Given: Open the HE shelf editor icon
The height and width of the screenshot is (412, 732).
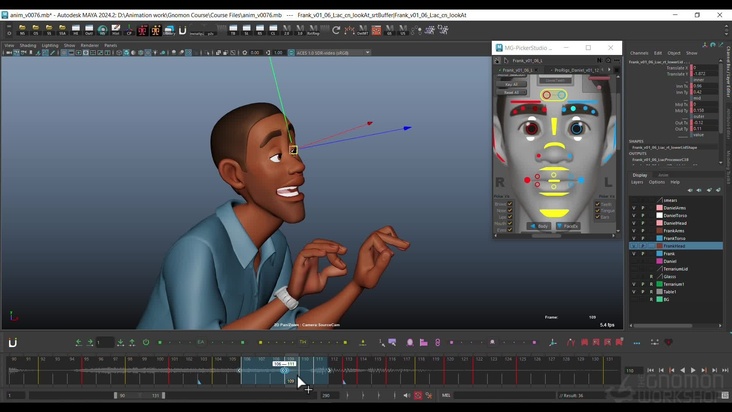Looking at the screenshot, I should tap(76, 30).
